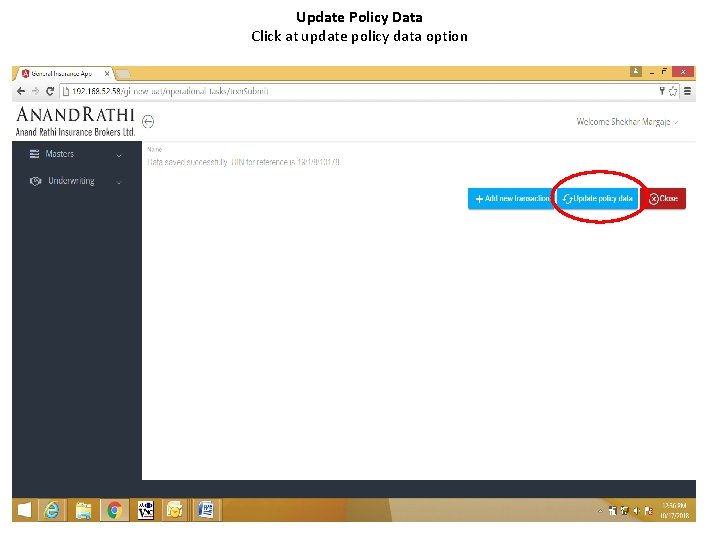The width and height of the screenshot is (720, 540).
Task: Show hidden tray icons arrow
Action: click(600, 511)
